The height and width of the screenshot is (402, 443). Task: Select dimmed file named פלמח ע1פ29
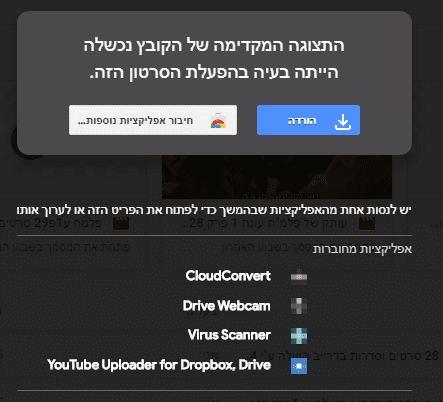pos(51,223)
